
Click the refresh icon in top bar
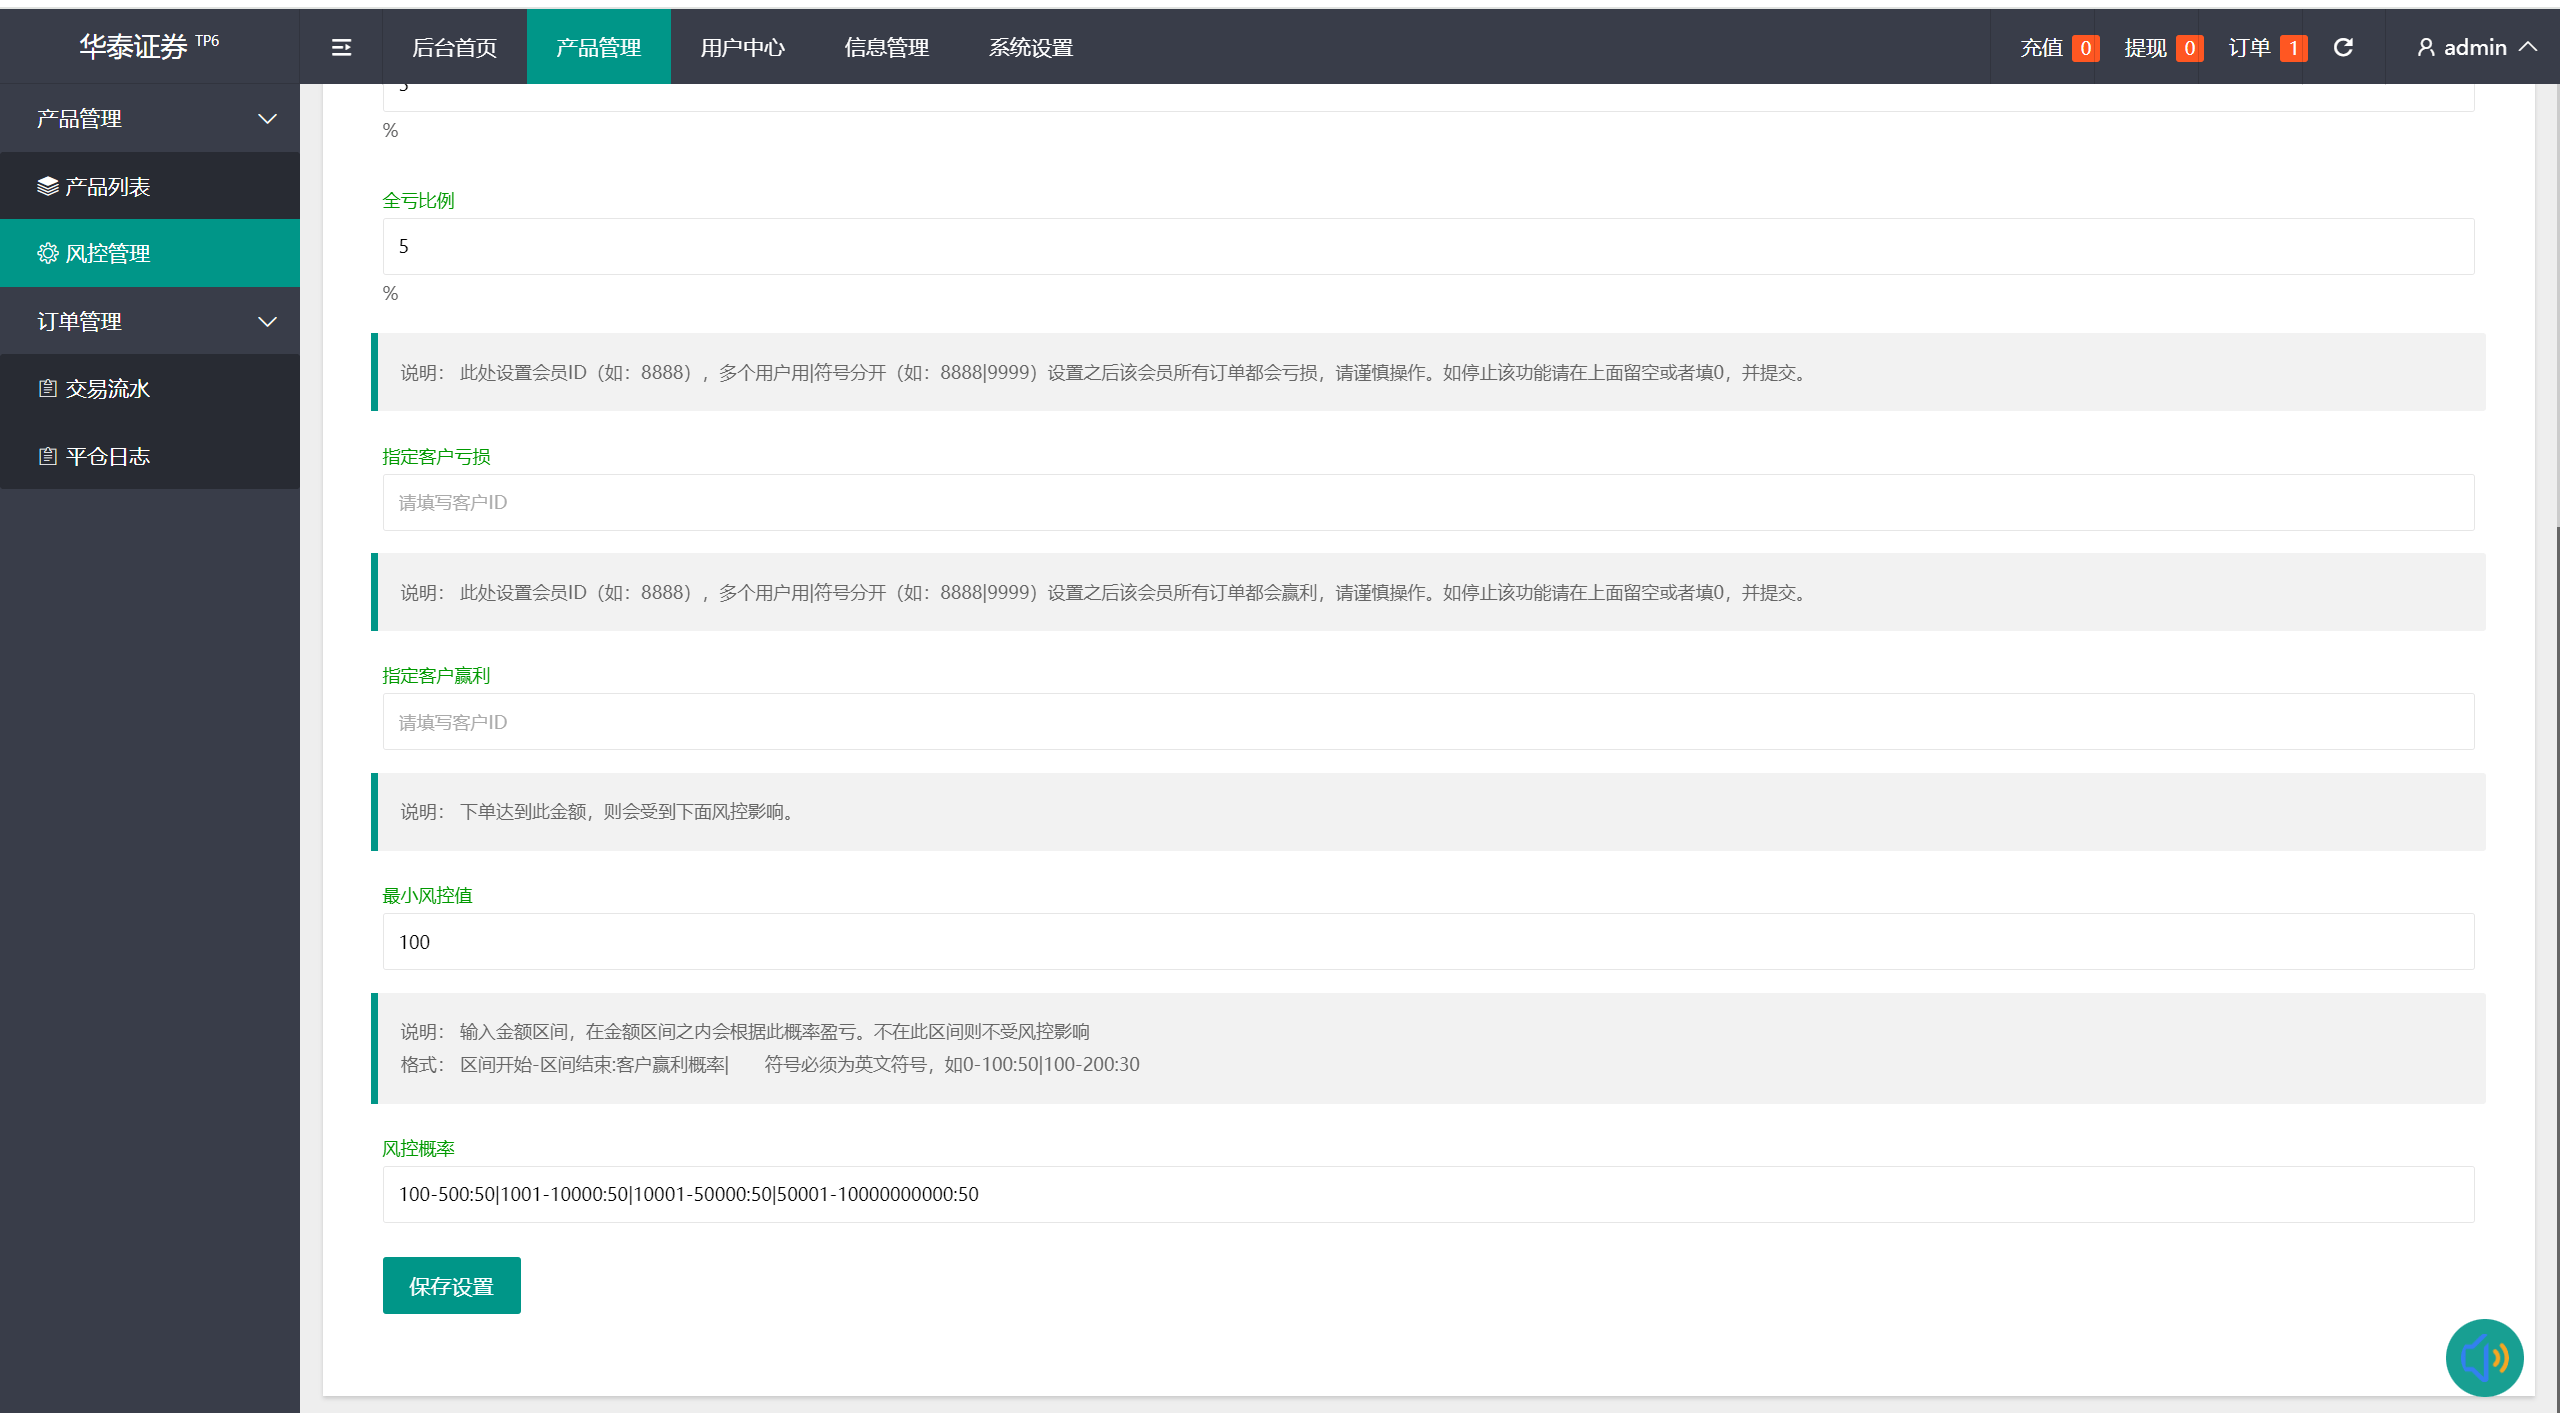2343,47
